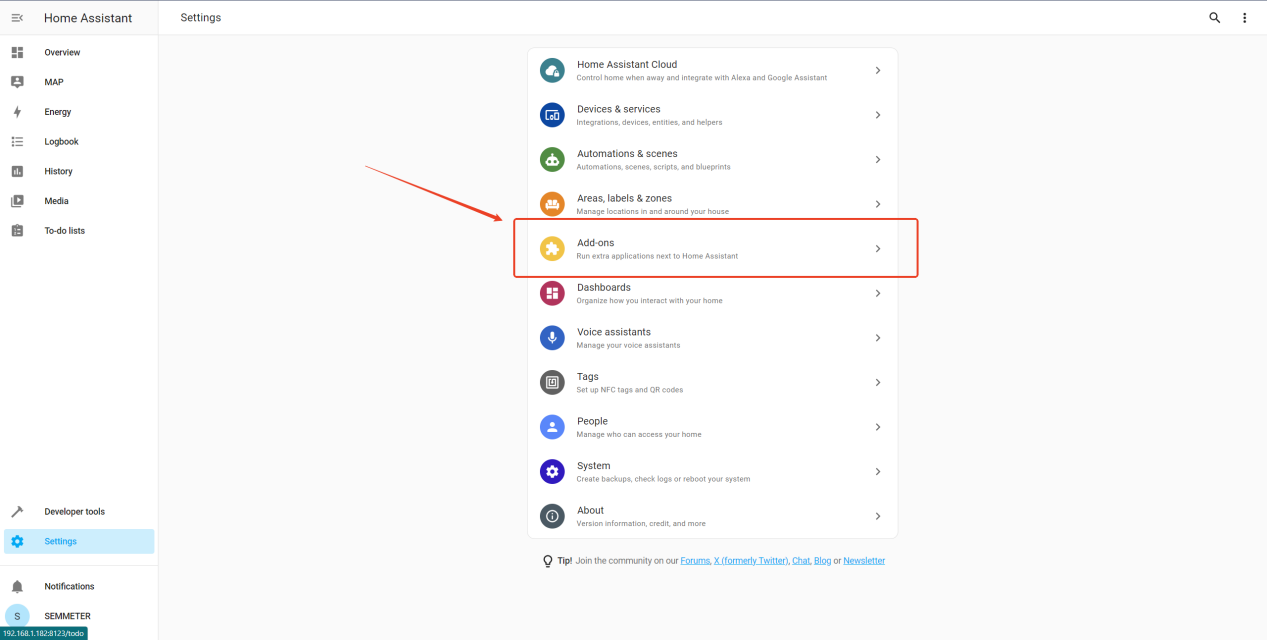Click the Dashboards icon

[552, 293]
